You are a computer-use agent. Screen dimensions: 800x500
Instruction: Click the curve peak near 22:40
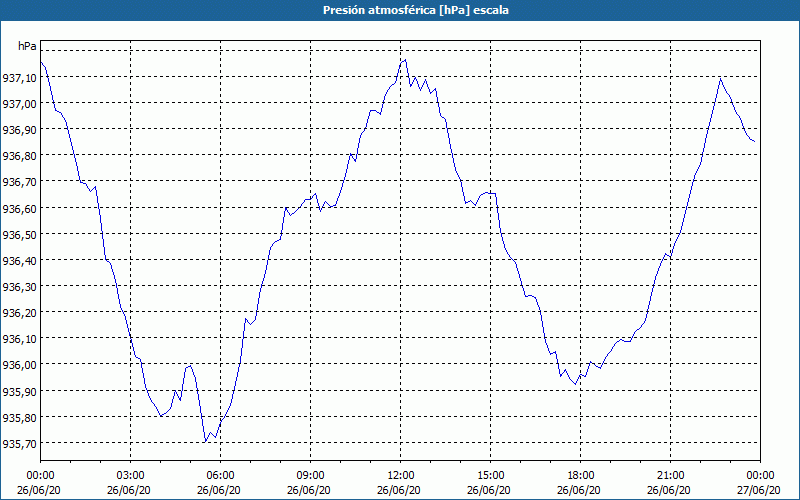(720, 79)
